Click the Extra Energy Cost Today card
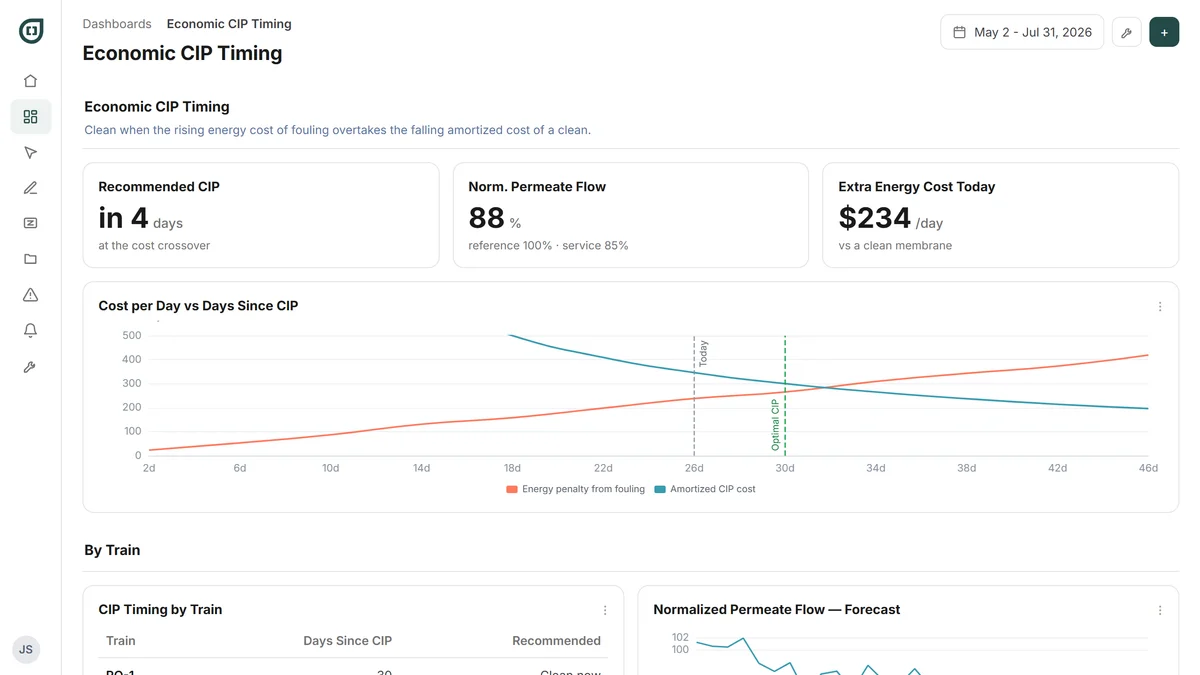Viewport: 1200px width, 675px height. (x=1001, y=215)
